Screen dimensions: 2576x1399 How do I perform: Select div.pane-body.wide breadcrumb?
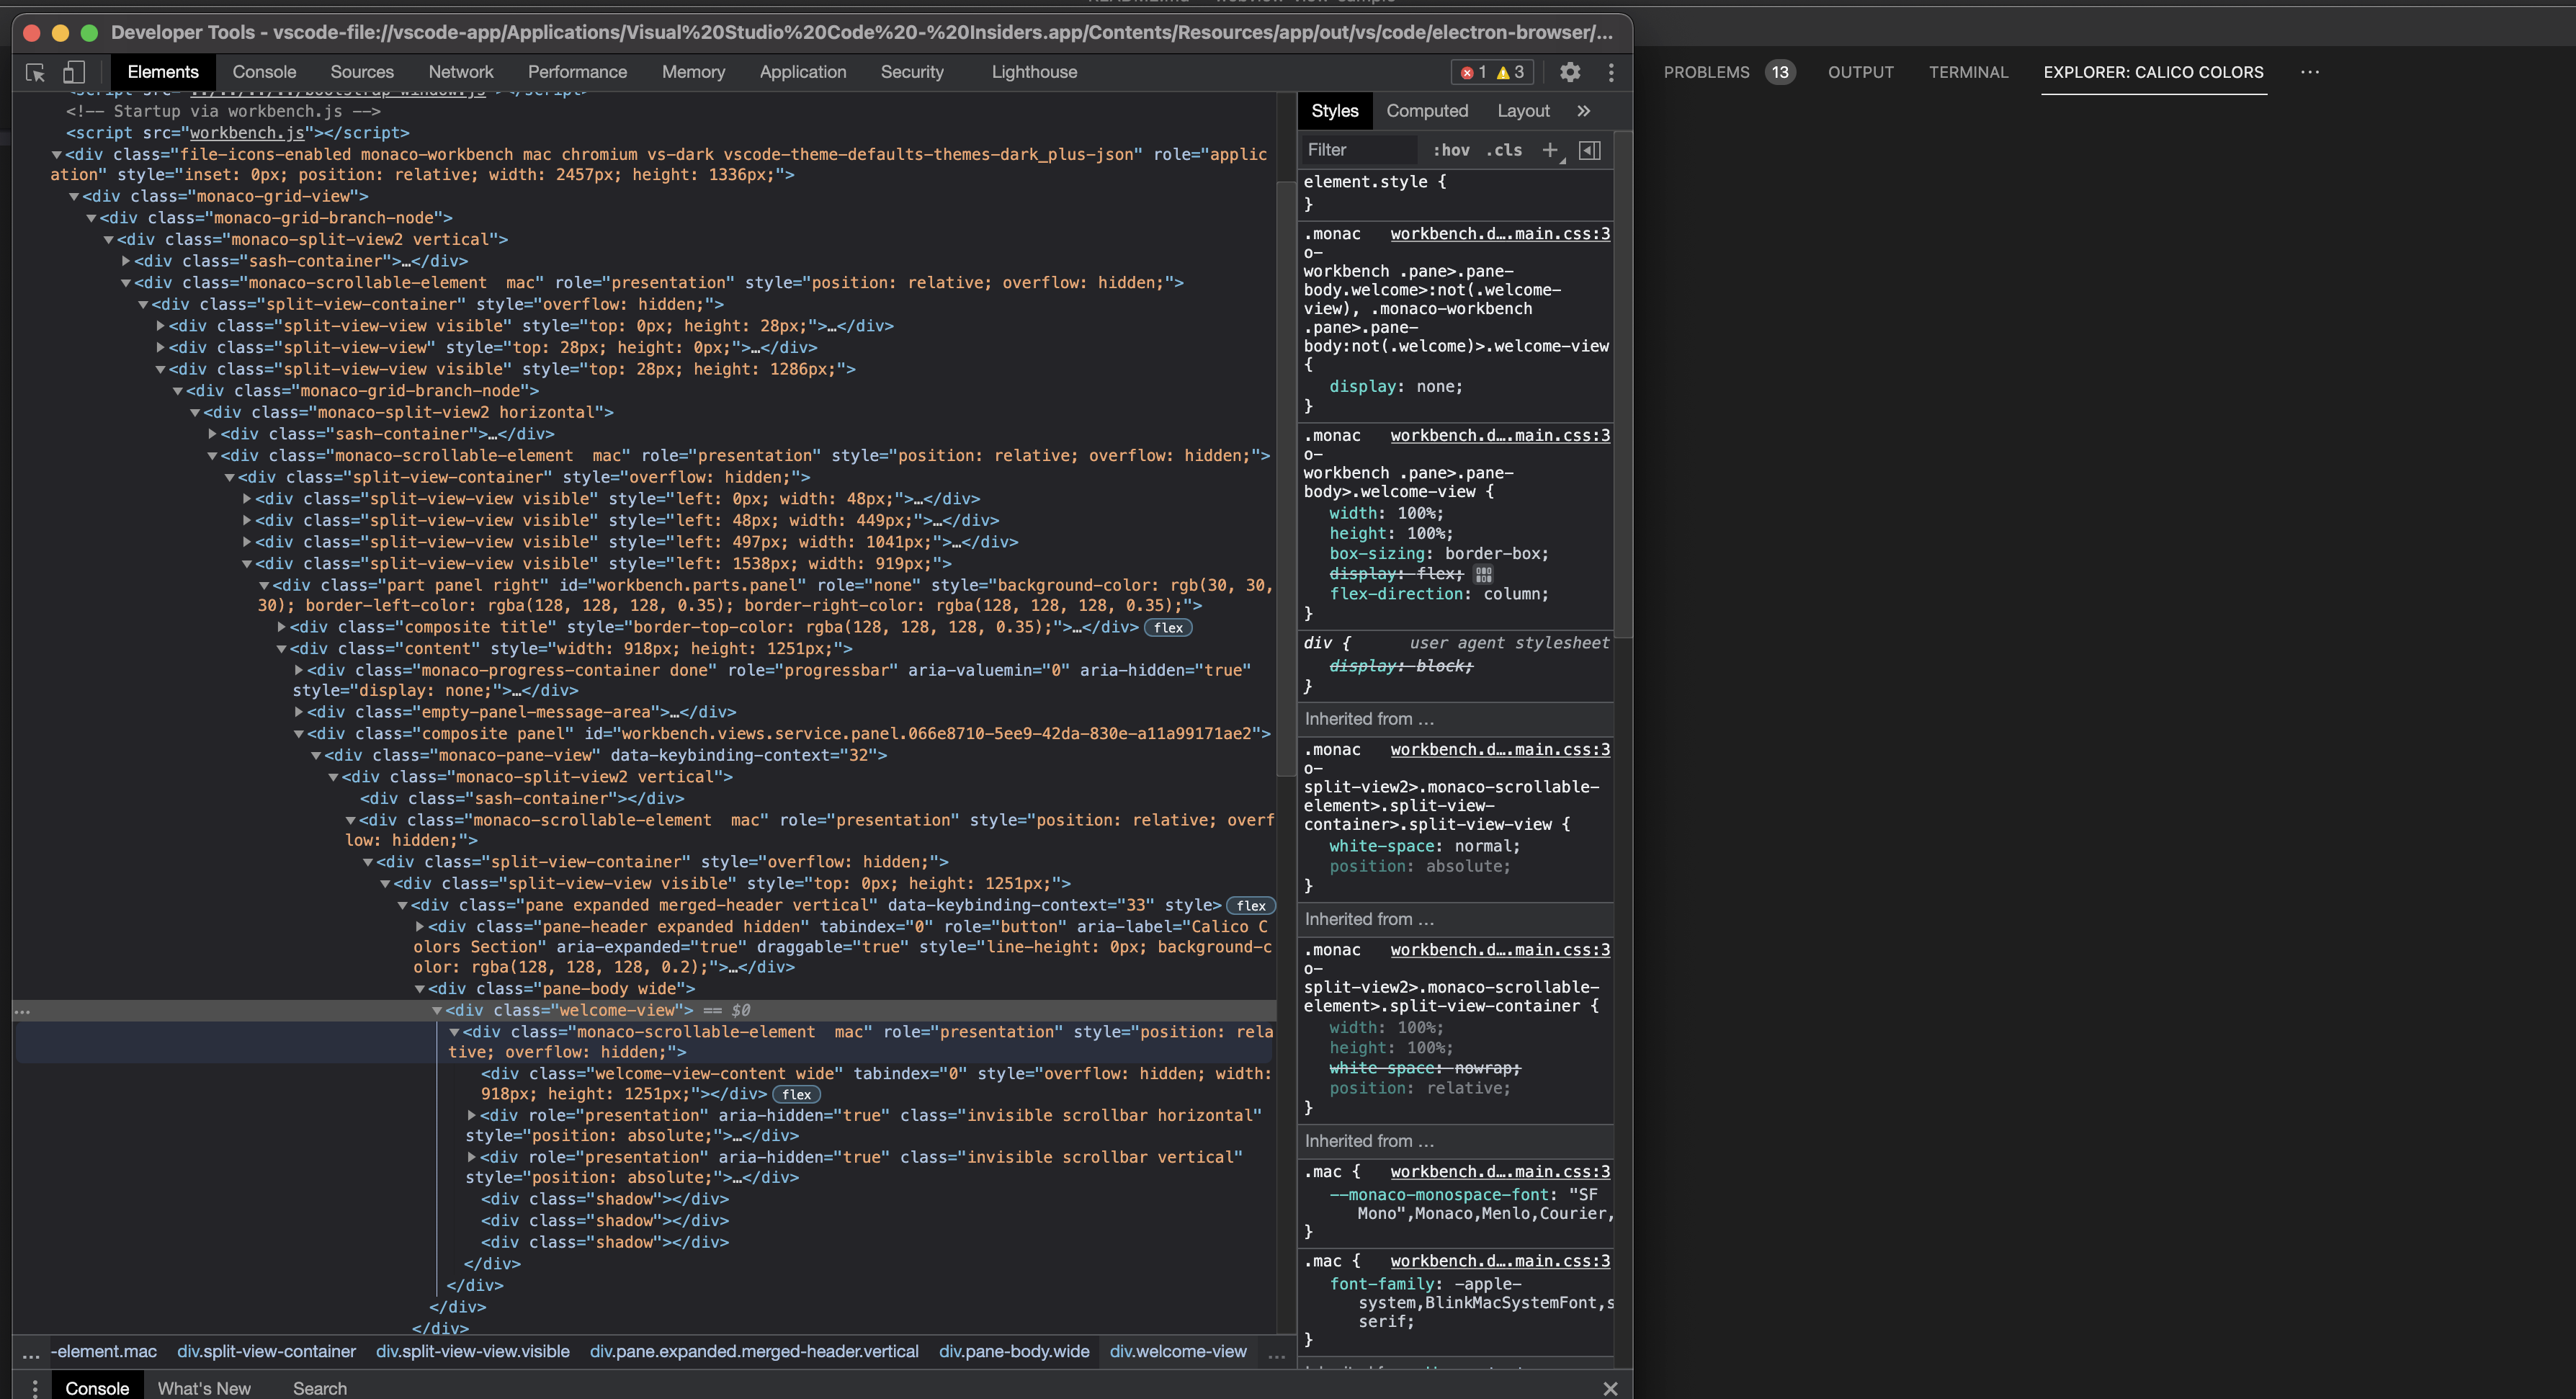tap(1014, 1352)
